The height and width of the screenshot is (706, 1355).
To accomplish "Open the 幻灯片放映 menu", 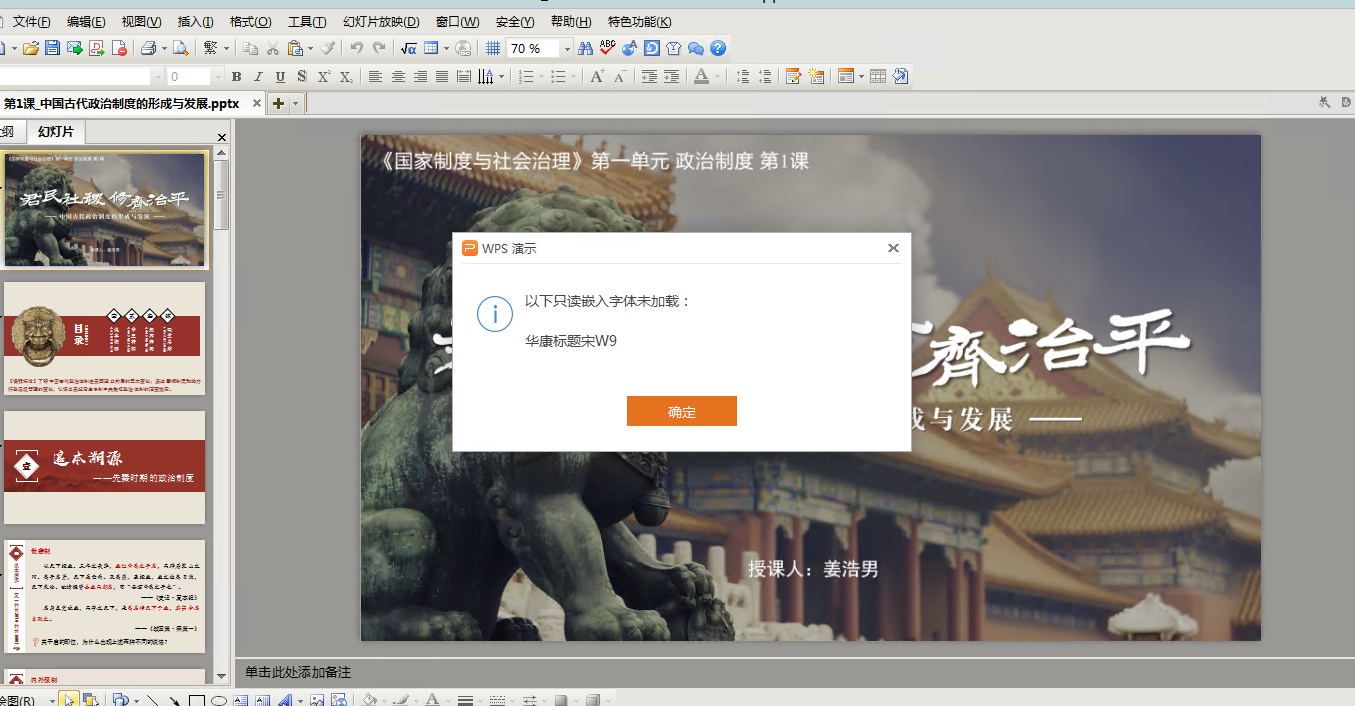I will [x=381, y=22].
